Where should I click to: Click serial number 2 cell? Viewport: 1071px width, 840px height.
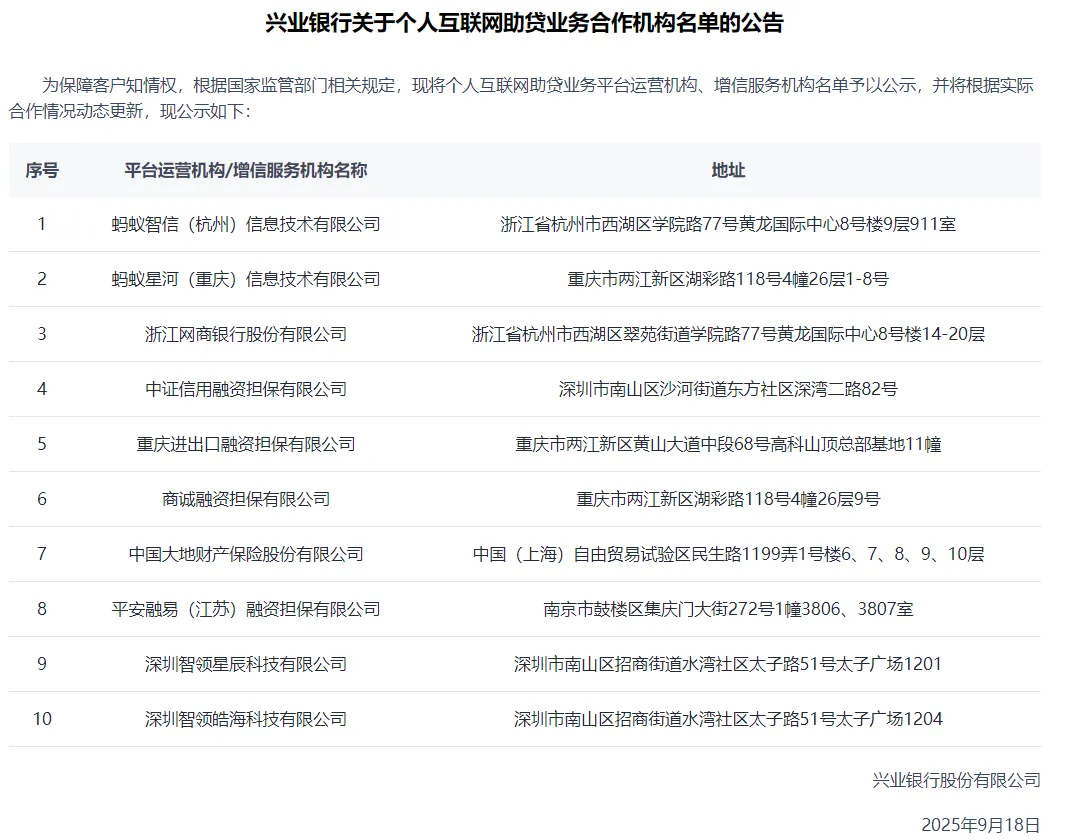click(x=42, y=279)
